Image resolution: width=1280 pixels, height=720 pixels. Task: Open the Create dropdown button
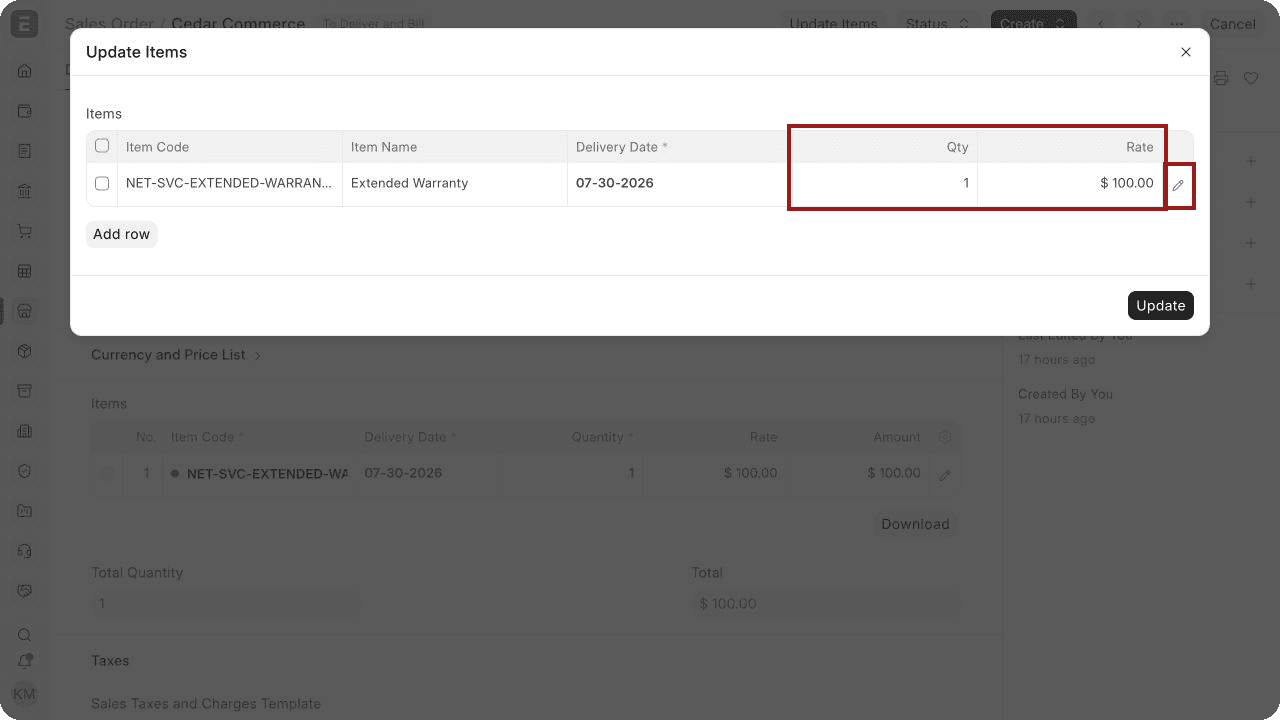point(1033,24)
